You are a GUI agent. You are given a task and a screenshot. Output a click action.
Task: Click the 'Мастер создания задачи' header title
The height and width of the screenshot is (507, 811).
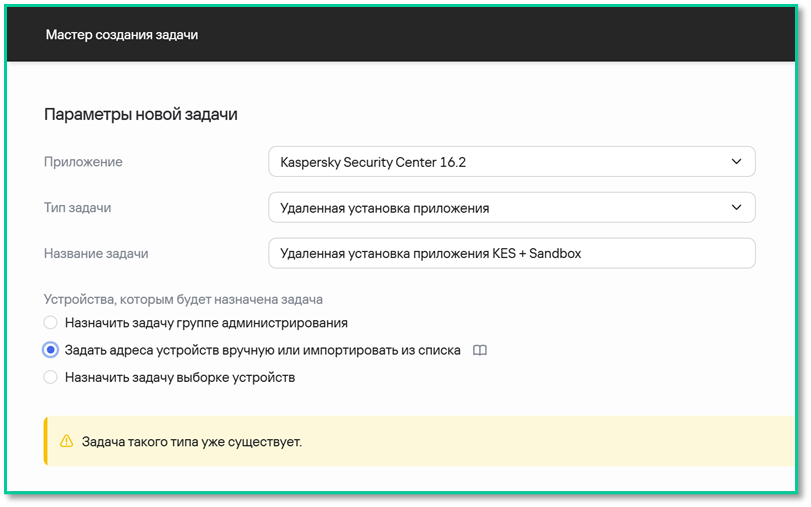(x=122, y=35)
